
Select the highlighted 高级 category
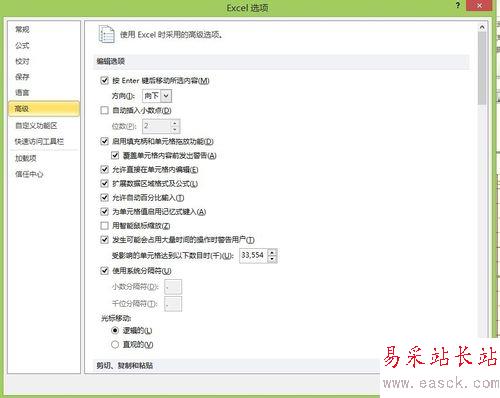(x=44, y=109)
